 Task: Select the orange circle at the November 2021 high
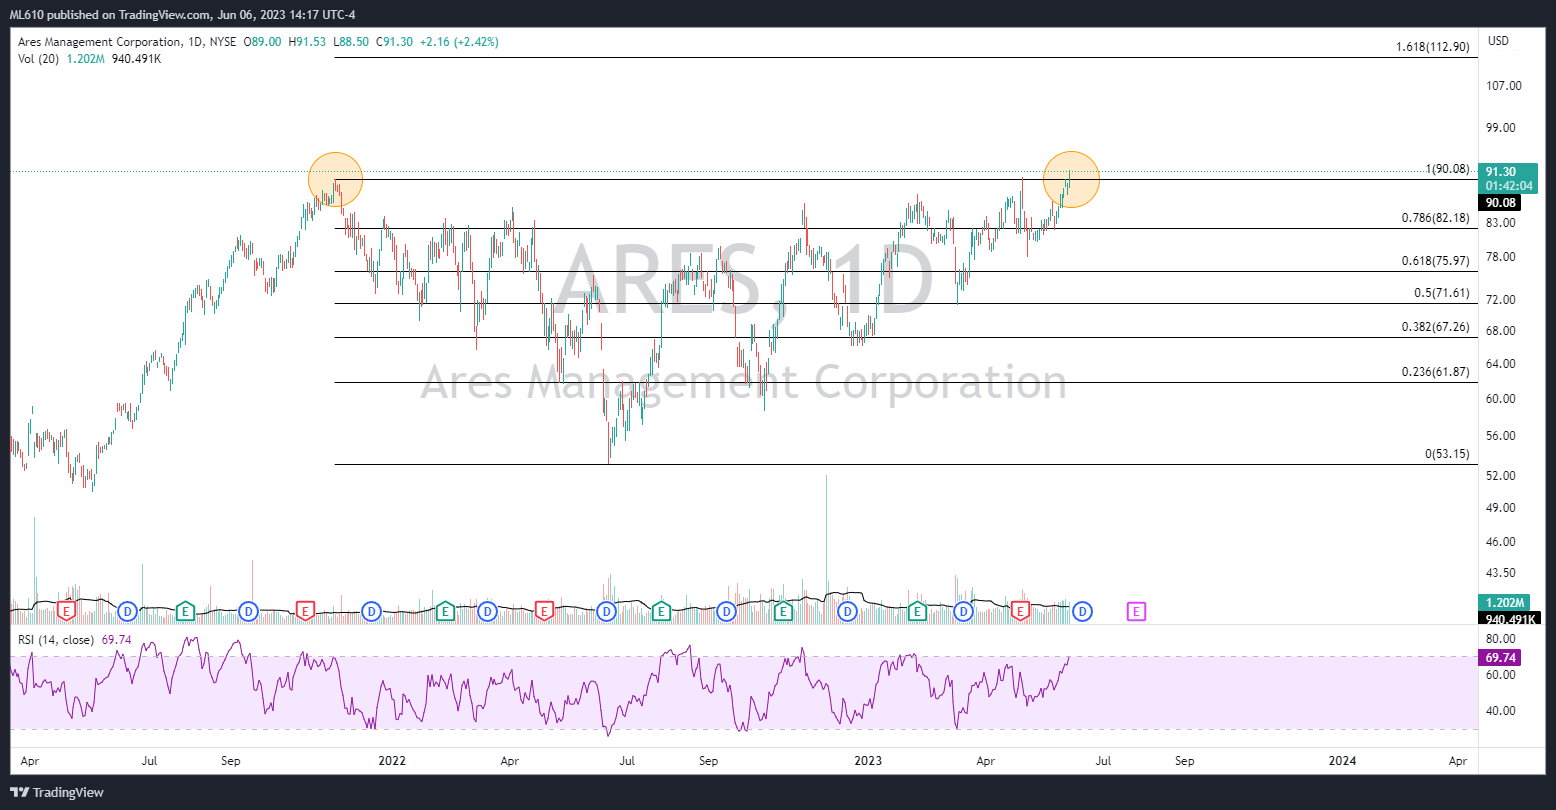pos(335,180)
